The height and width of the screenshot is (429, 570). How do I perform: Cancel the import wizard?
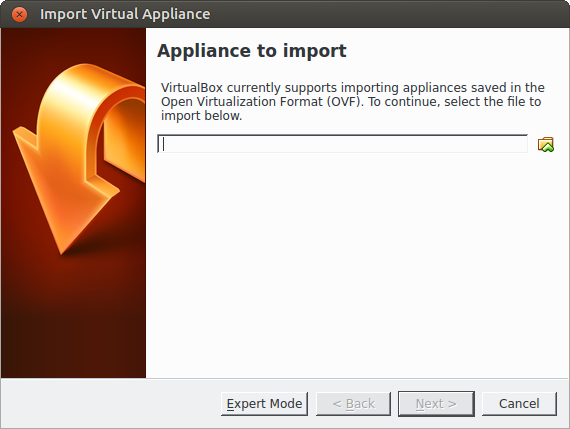pos(519,404)
